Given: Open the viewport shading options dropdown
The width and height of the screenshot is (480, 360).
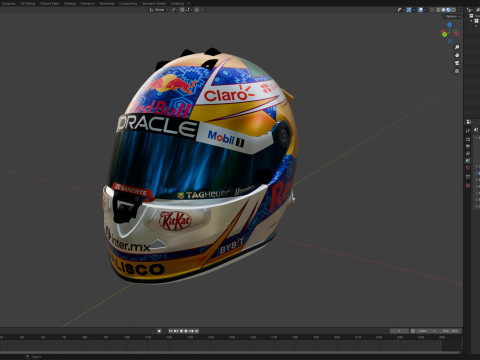Looking at the screenshot, I should pyautogui.click(x=459, y=10).
